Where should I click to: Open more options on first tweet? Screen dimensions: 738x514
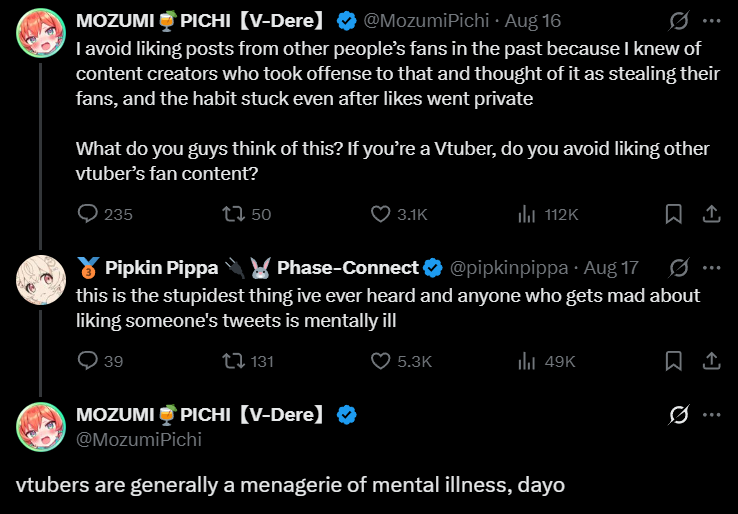(711, 21)
